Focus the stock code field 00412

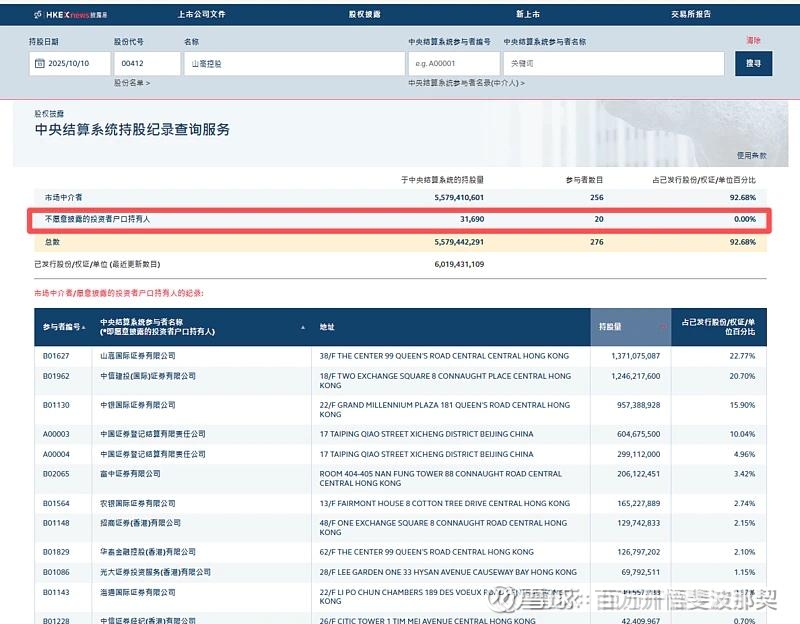(x=147, y=63)
